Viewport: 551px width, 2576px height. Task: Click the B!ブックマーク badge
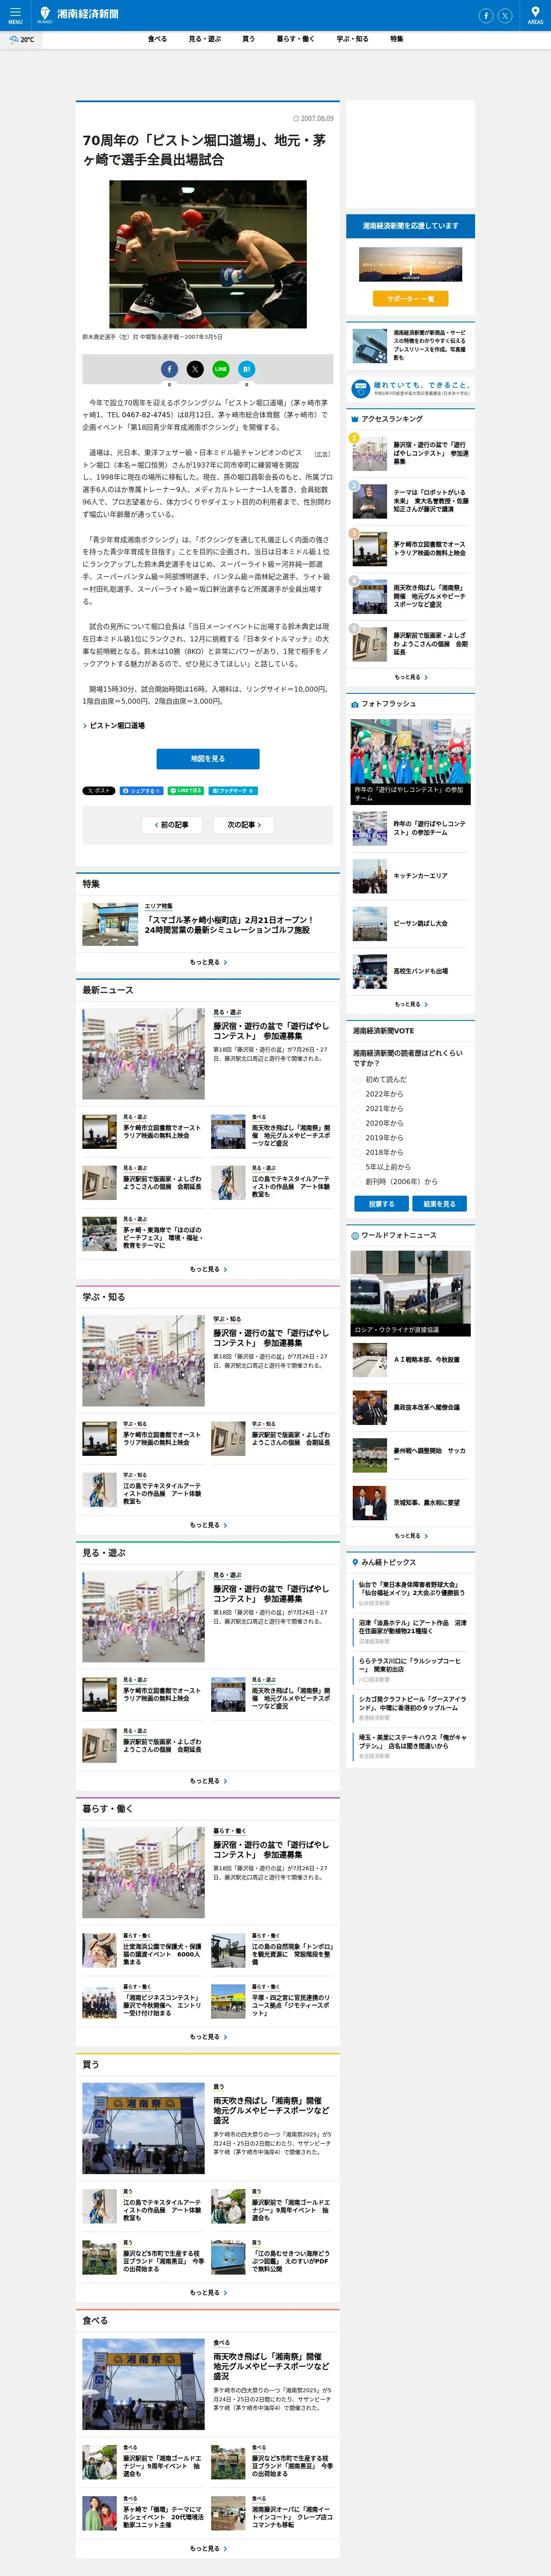[233, 791]
